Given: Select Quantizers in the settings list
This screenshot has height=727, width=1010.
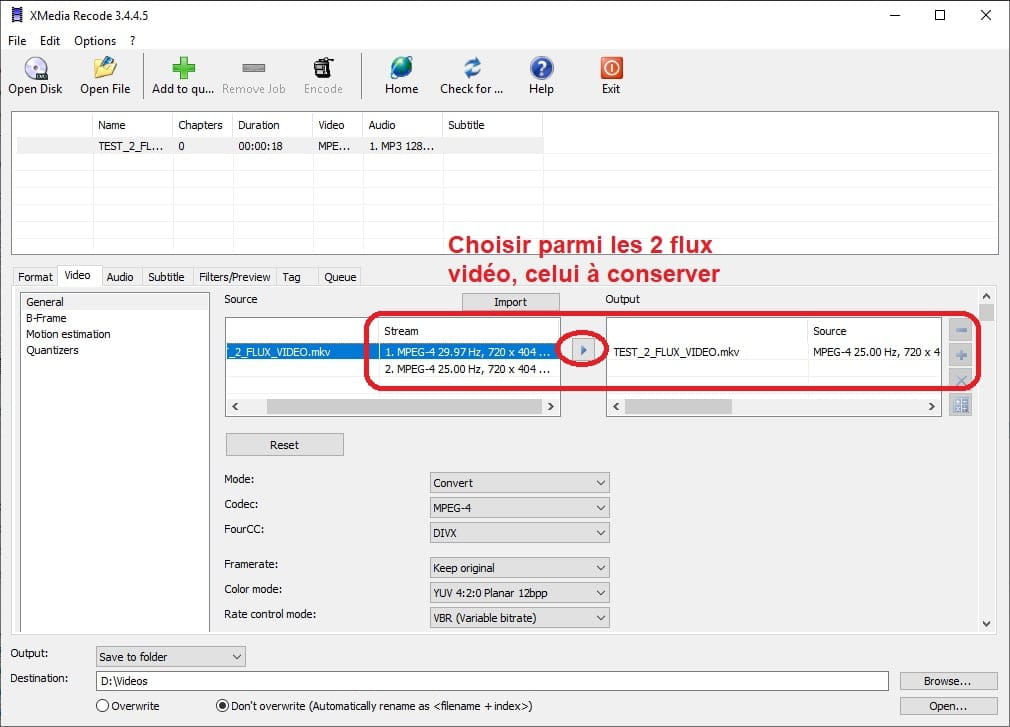Looking at the screenshot, I should [115, 350].
